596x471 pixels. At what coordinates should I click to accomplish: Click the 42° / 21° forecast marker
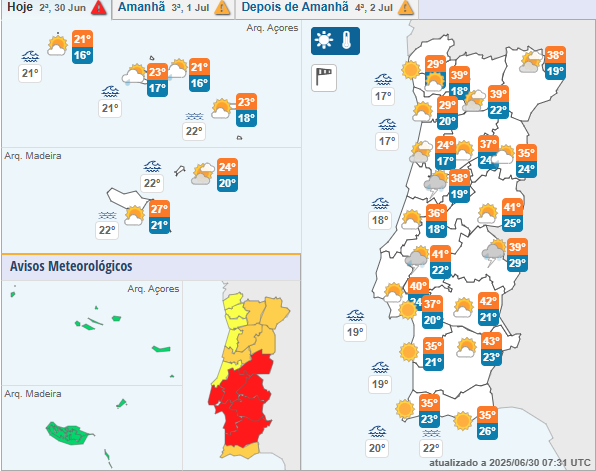[488, 309]
